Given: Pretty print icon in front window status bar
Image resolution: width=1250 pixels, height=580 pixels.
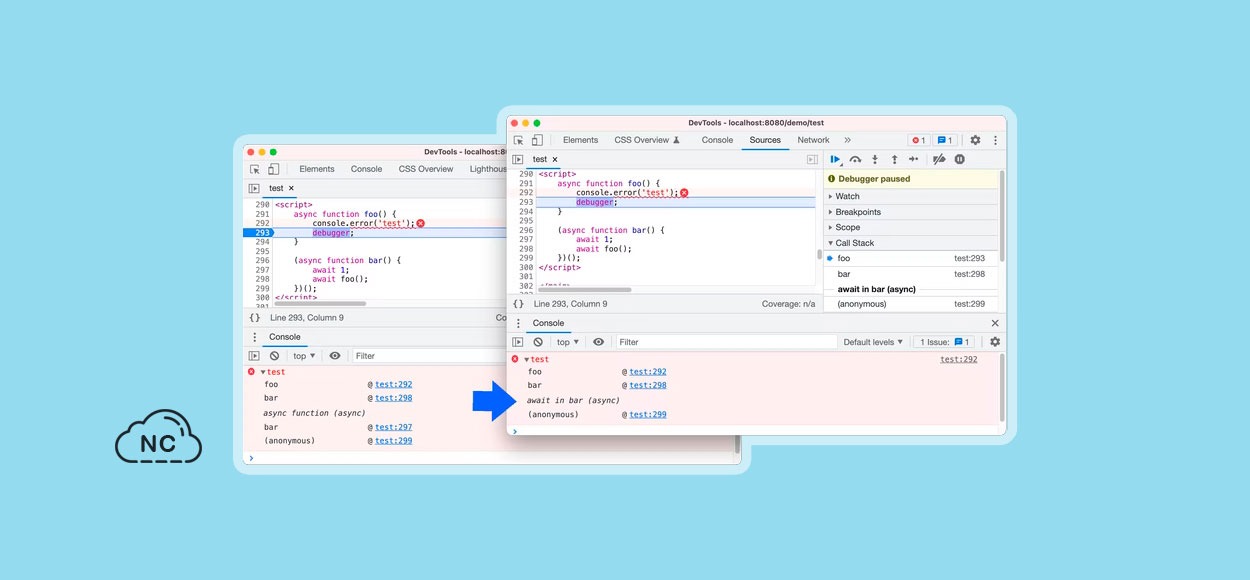Looking at the screenshot, I should tap(518, 304).
